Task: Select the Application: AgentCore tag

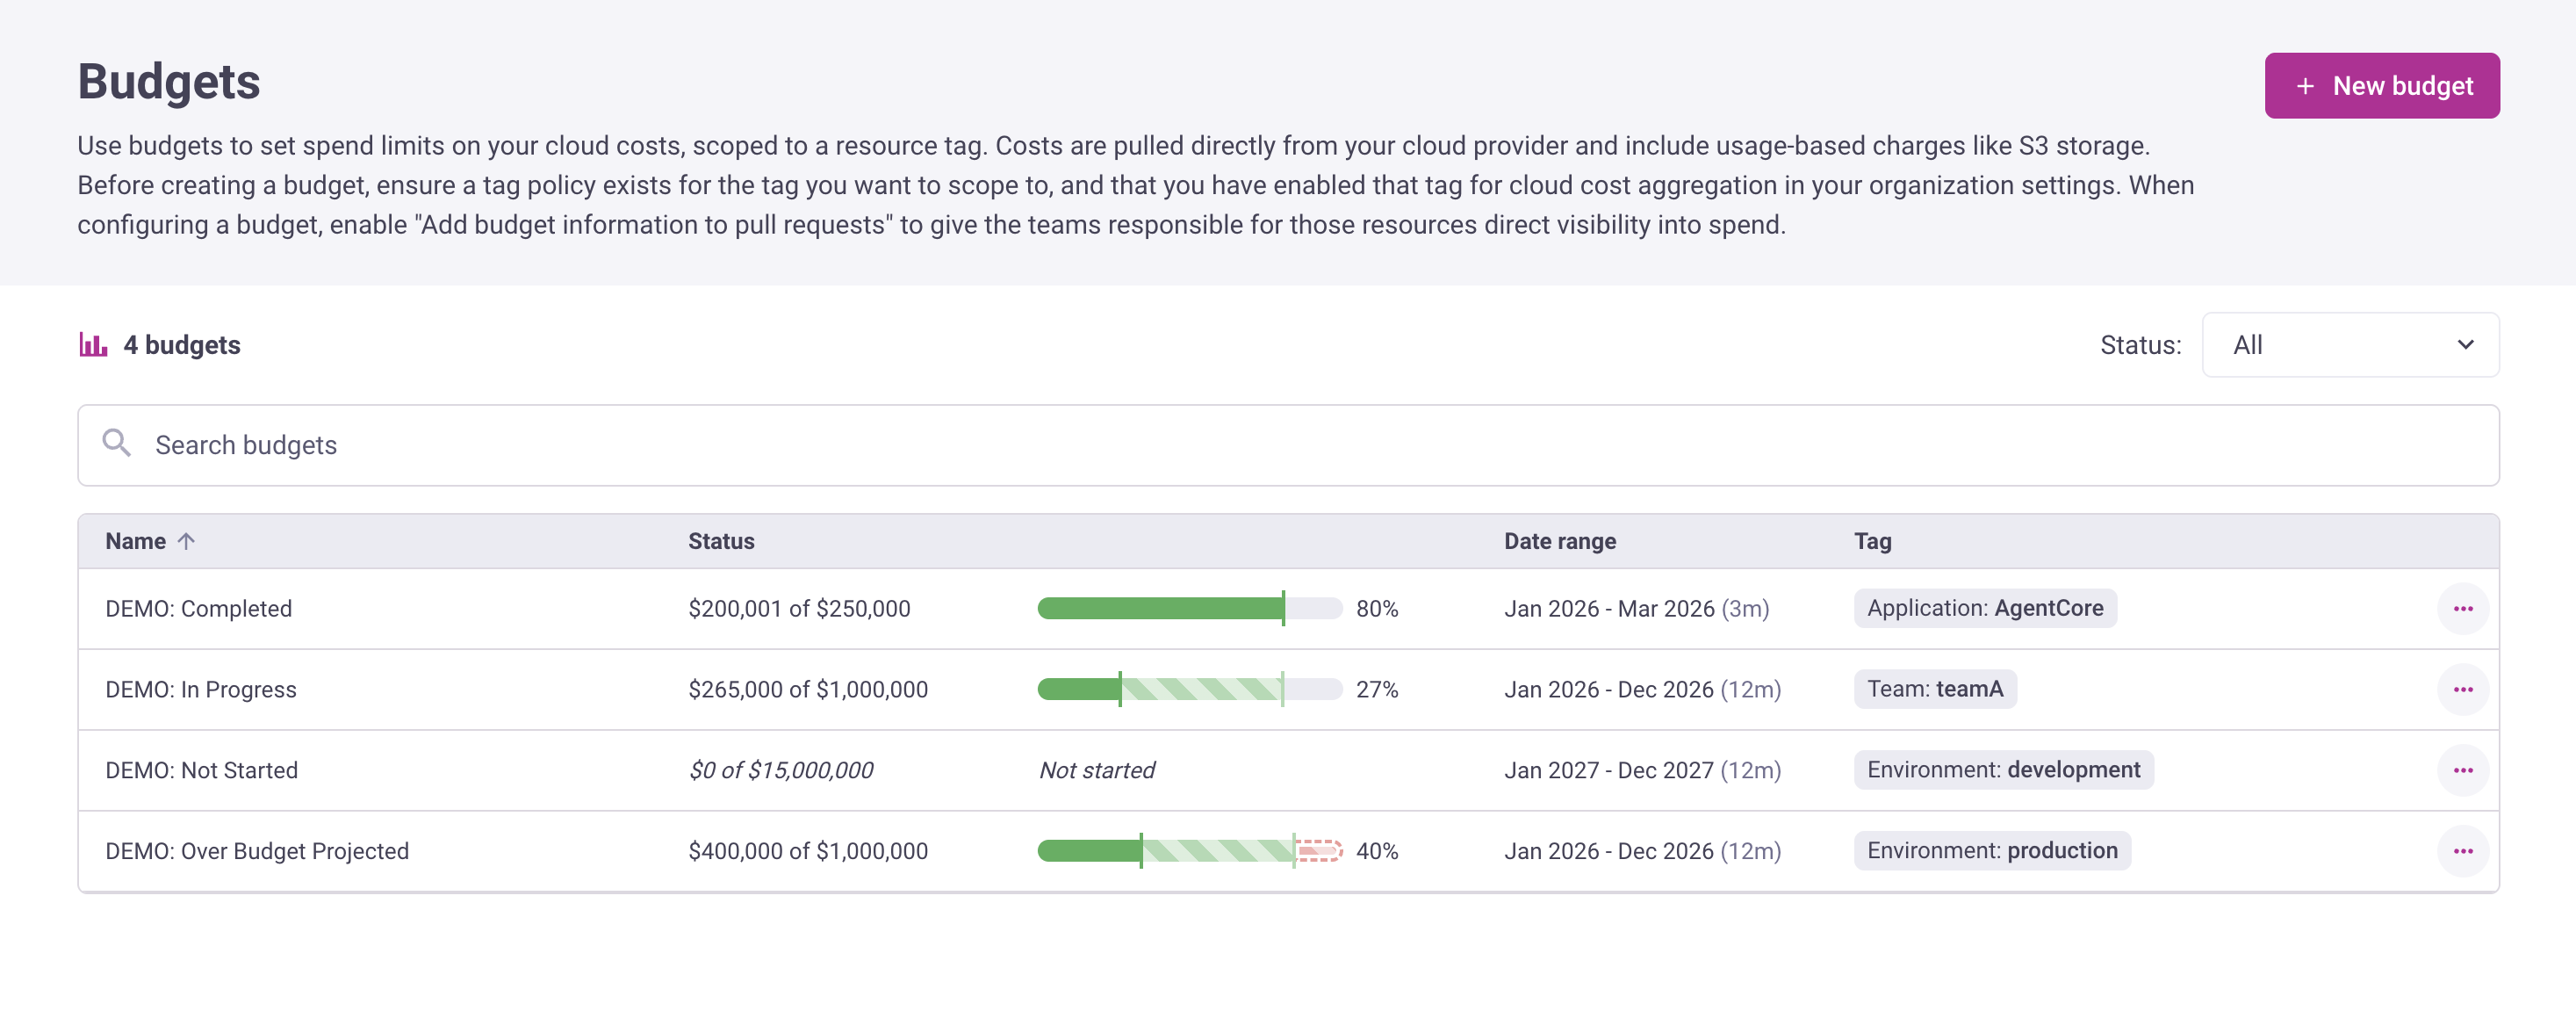Action: 1984,608
